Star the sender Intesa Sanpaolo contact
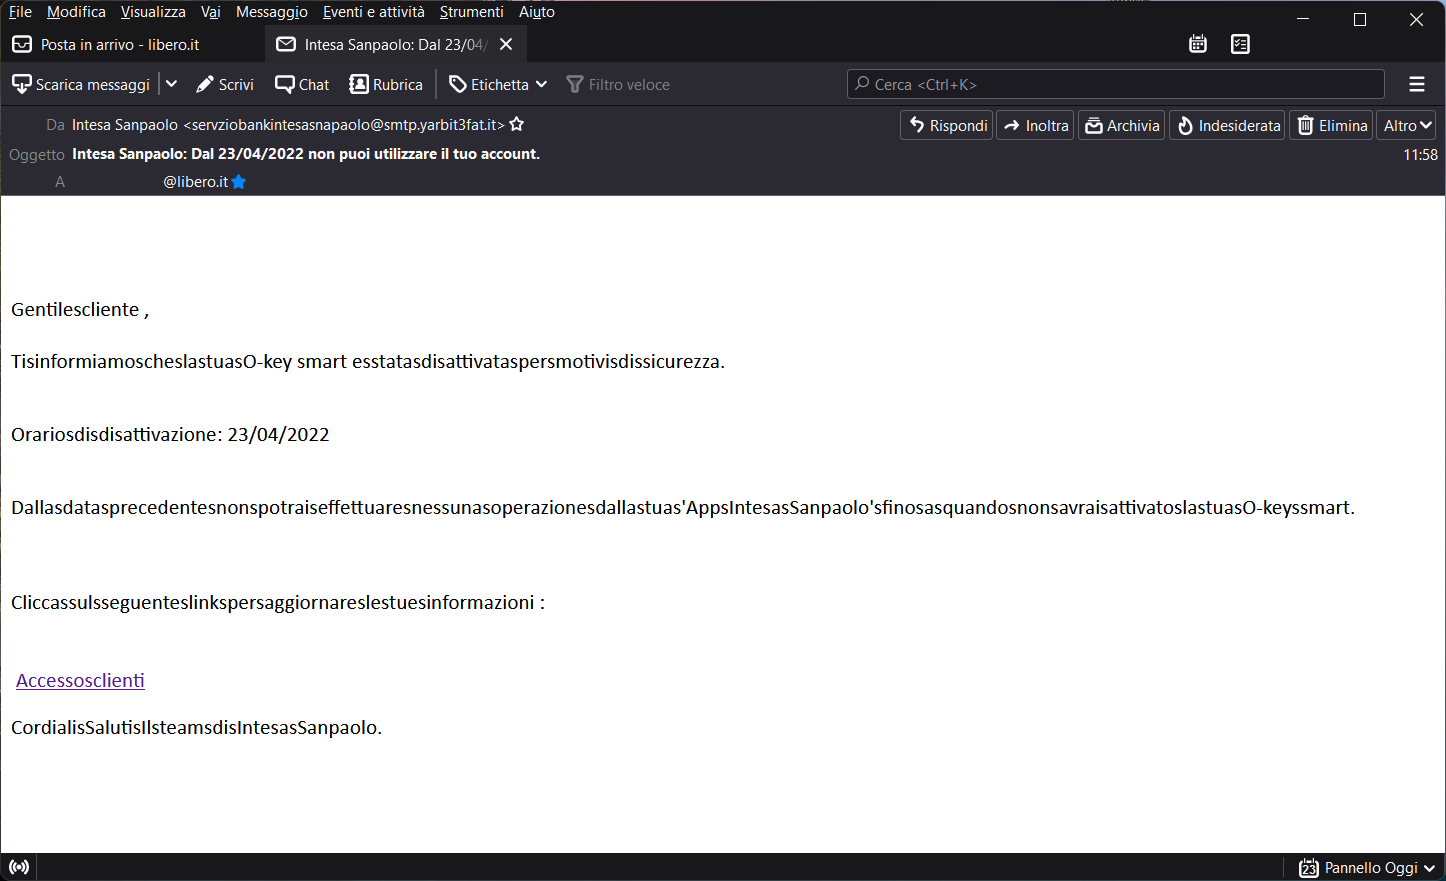Image resolution: width=1446 pixels, height=881 pixels. click(517, 125)
